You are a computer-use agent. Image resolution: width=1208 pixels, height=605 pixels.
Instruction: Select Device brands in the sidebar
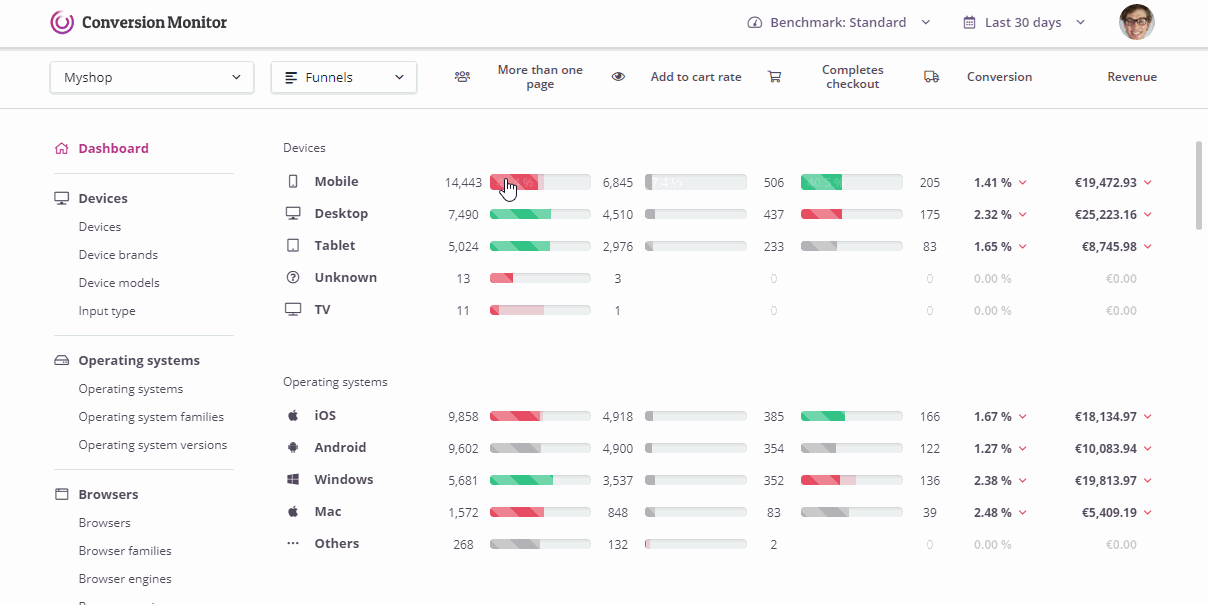tap(118, 254)
